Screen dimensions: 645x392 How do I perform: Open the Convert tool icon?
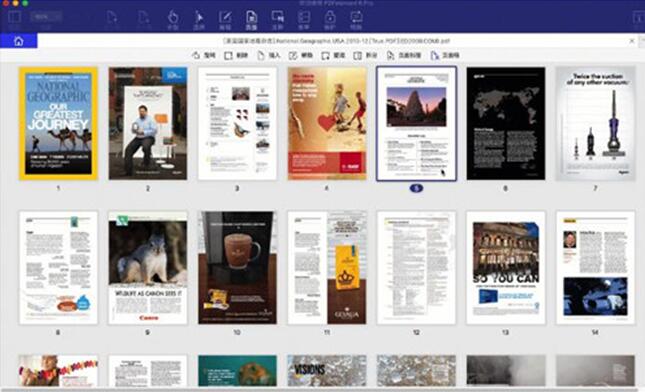coord(356,20)
